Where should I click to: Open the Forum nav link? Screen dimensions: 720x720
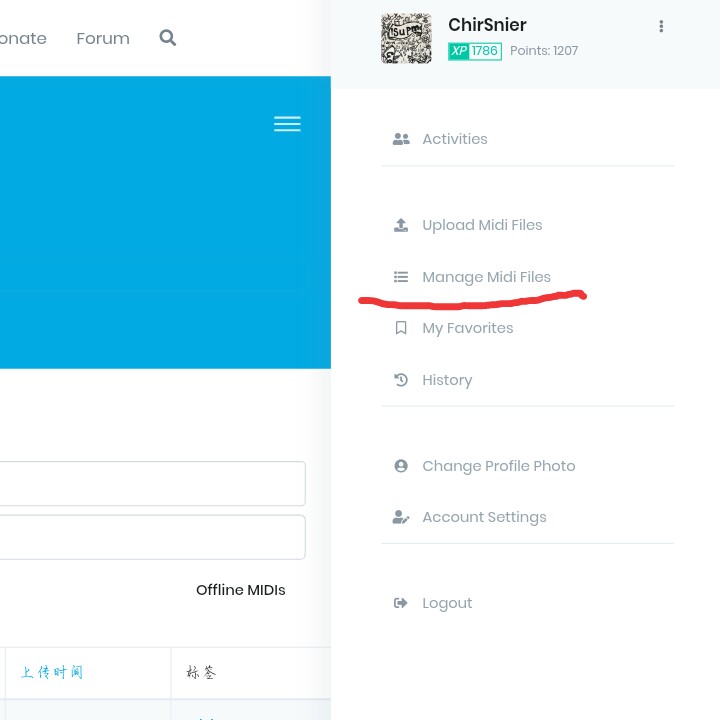(x=103, y=38)
